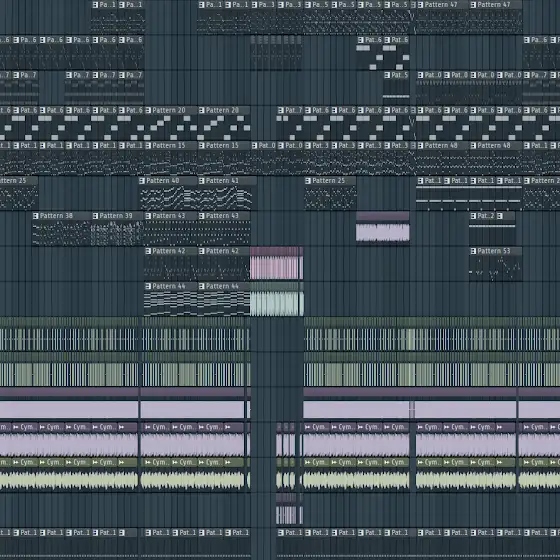The image size is (560, 560).
Task: Open the clip menu icon of Pattern 53
Action: pyautogui.click(x=473, y=251)
